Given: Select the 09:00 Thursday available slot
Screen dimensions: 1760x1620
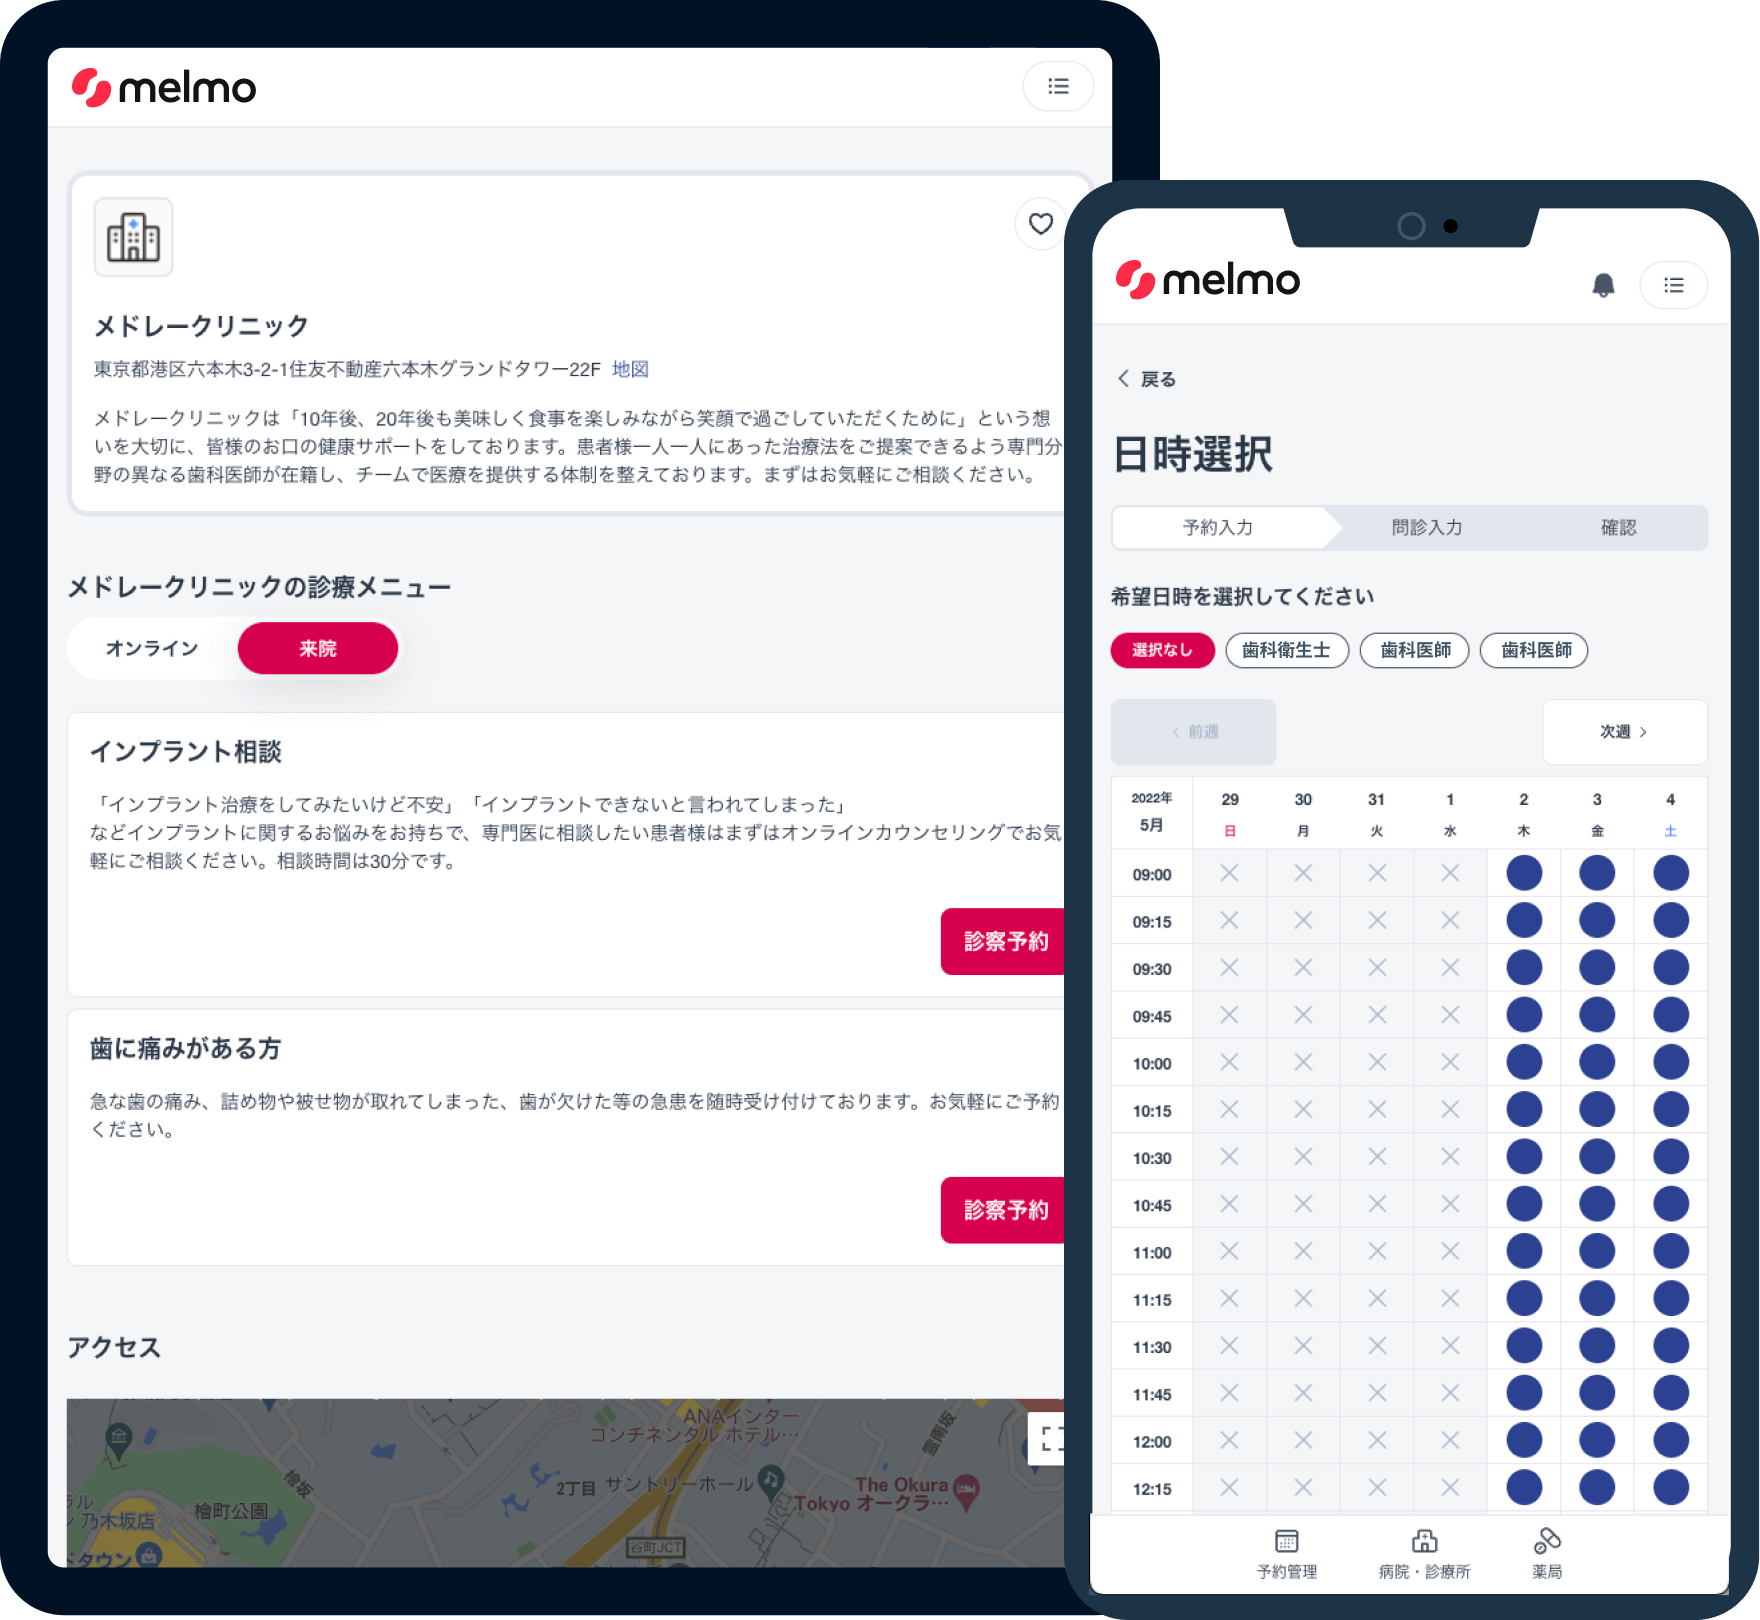Looking at the screenshot, I should click(x=1523, y=872).
